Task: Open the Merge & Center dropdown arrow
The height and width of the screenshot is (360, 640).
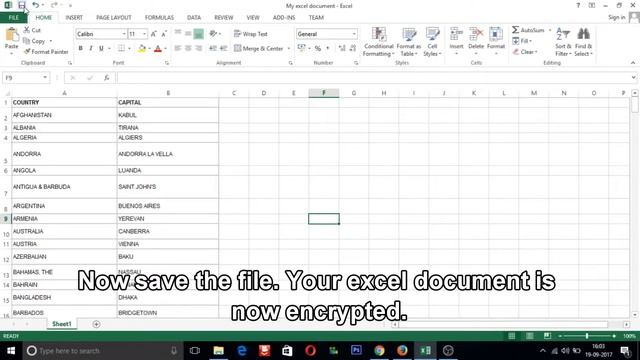Action: pos(289,49)
